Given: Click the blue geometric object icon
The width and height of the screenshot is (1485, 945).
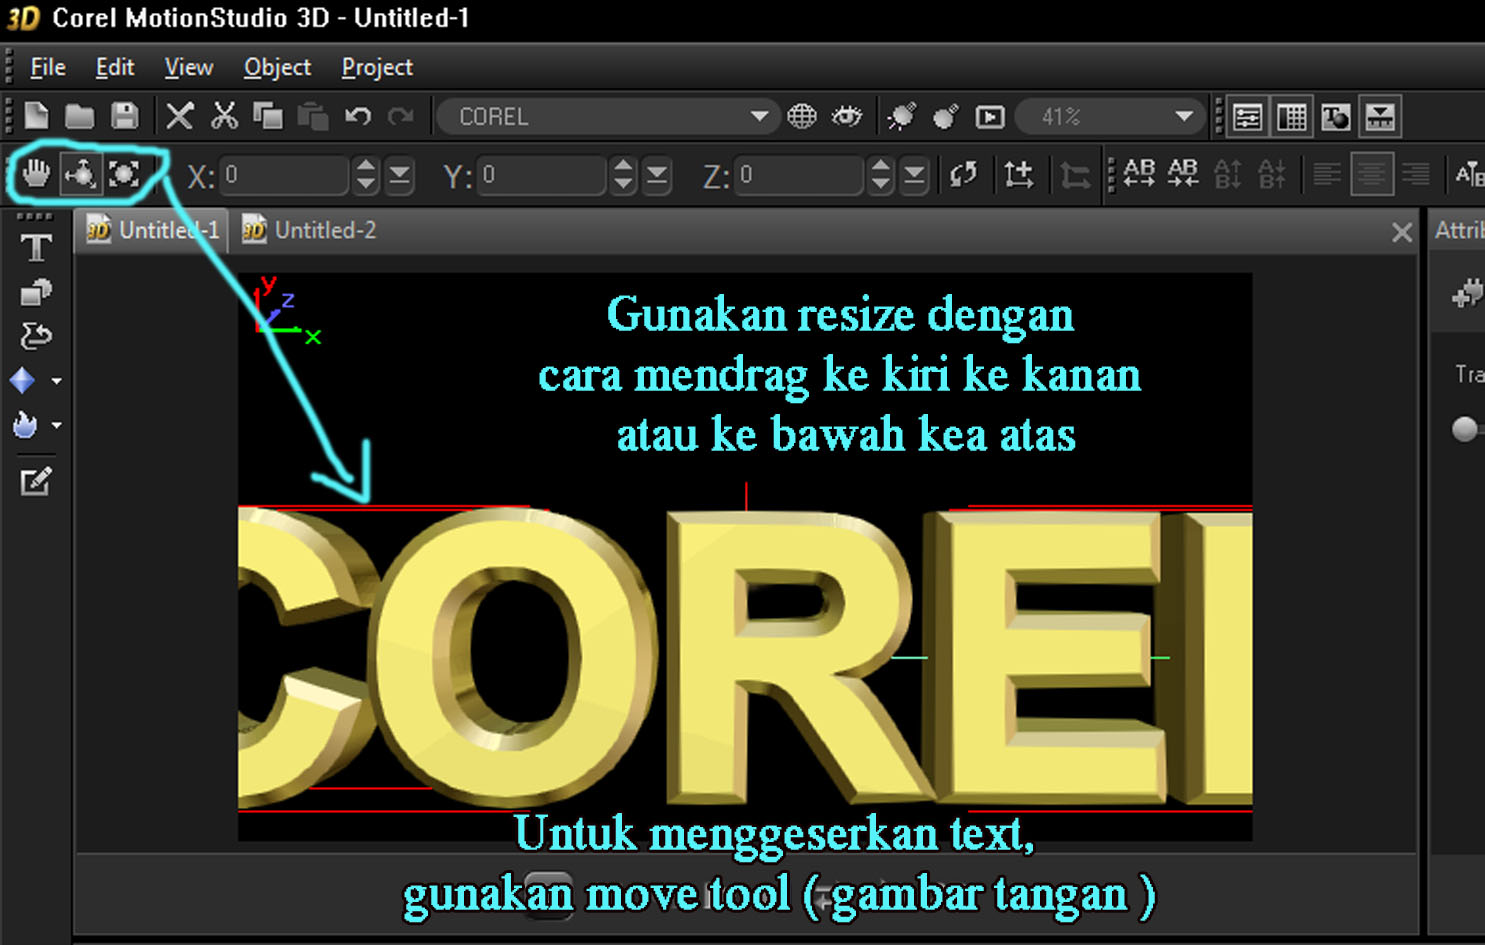Looking at the screenshot, I should pos(23,381).
